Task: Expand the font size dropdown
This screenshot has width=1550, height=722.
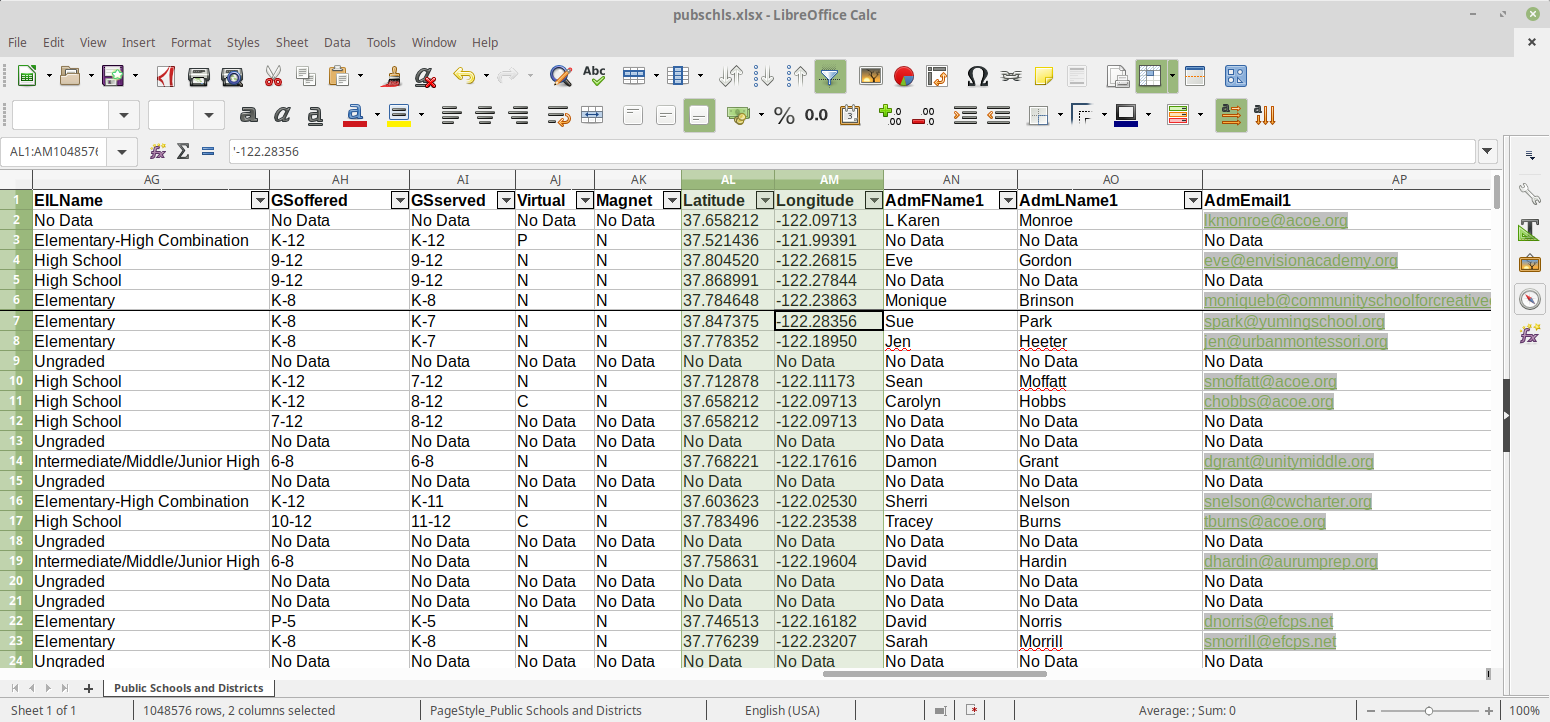Action: tap(208, 115)
